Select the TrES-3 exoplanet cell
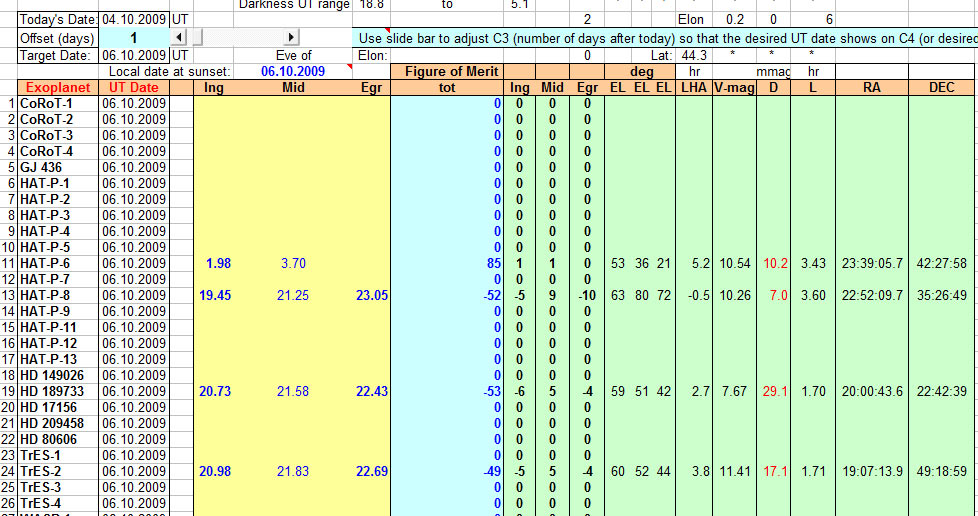Screen dimensions: 978x516 click(x=58, y=487)
